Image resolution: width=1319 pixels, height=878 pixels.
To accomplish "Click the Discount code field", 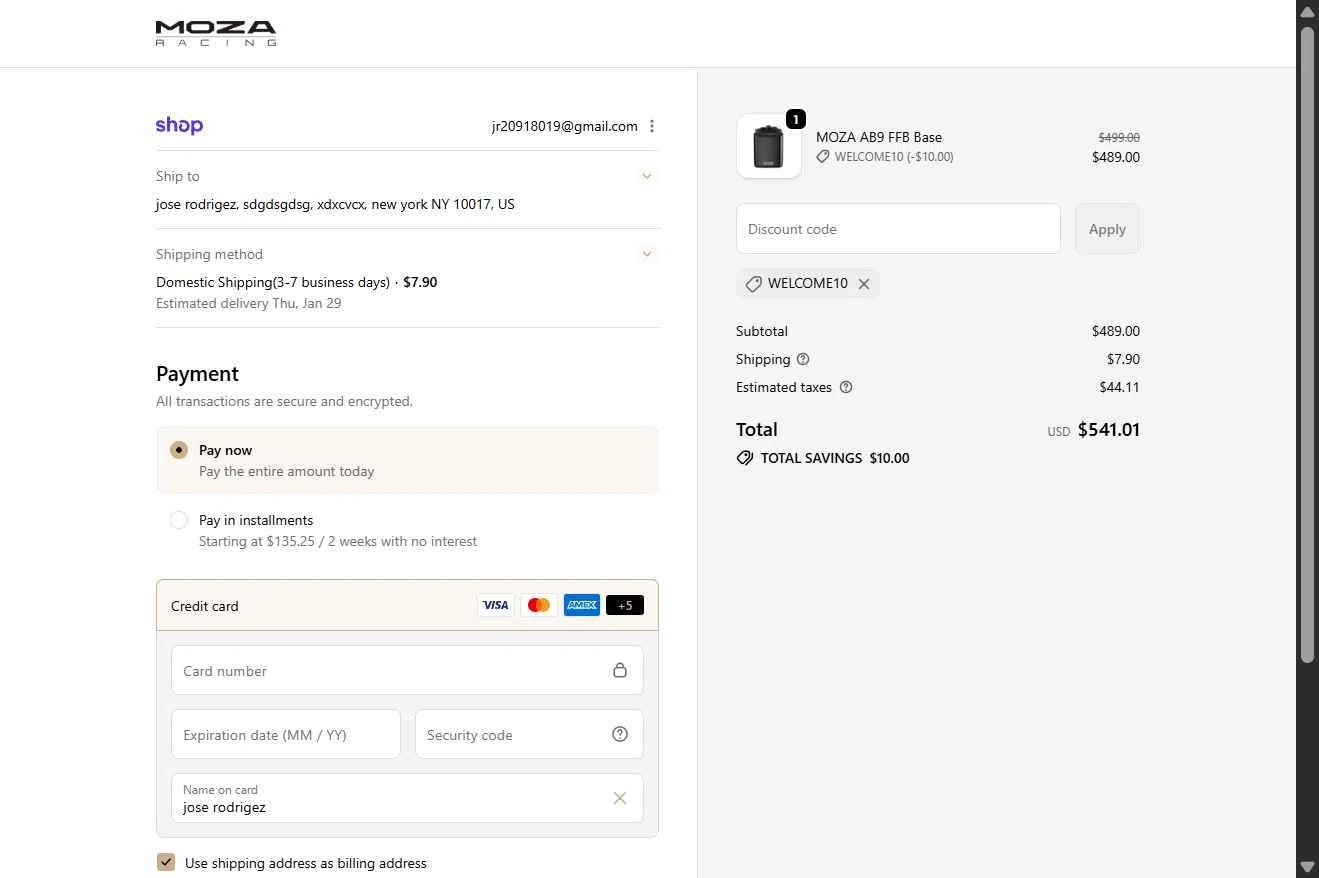I will point(898,229).
